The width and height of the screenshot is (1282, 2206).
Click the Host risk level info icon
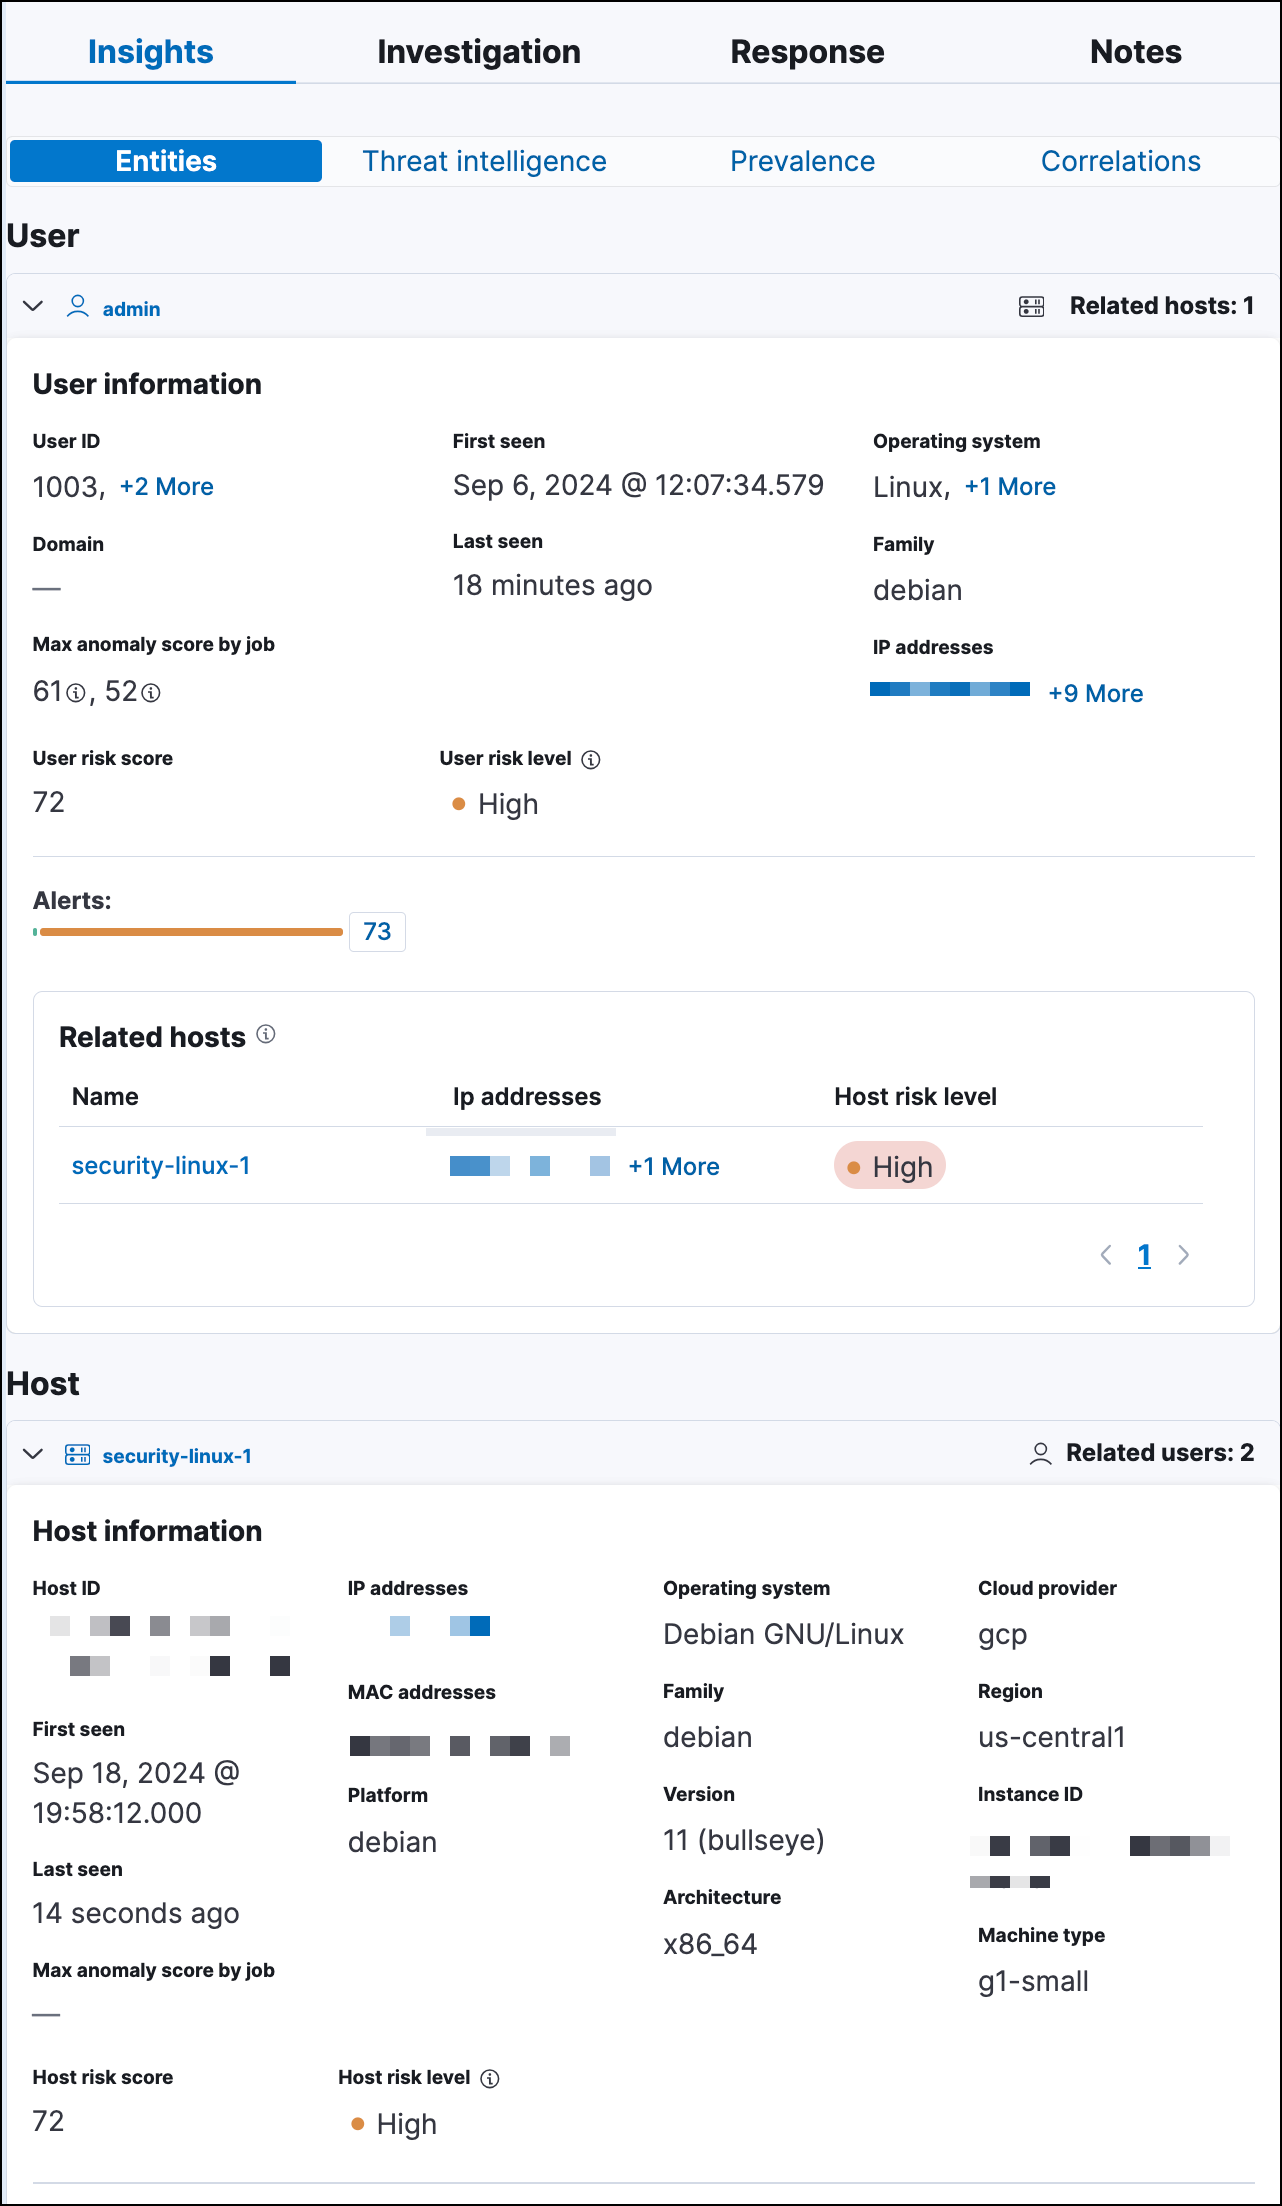(490, 2079)
